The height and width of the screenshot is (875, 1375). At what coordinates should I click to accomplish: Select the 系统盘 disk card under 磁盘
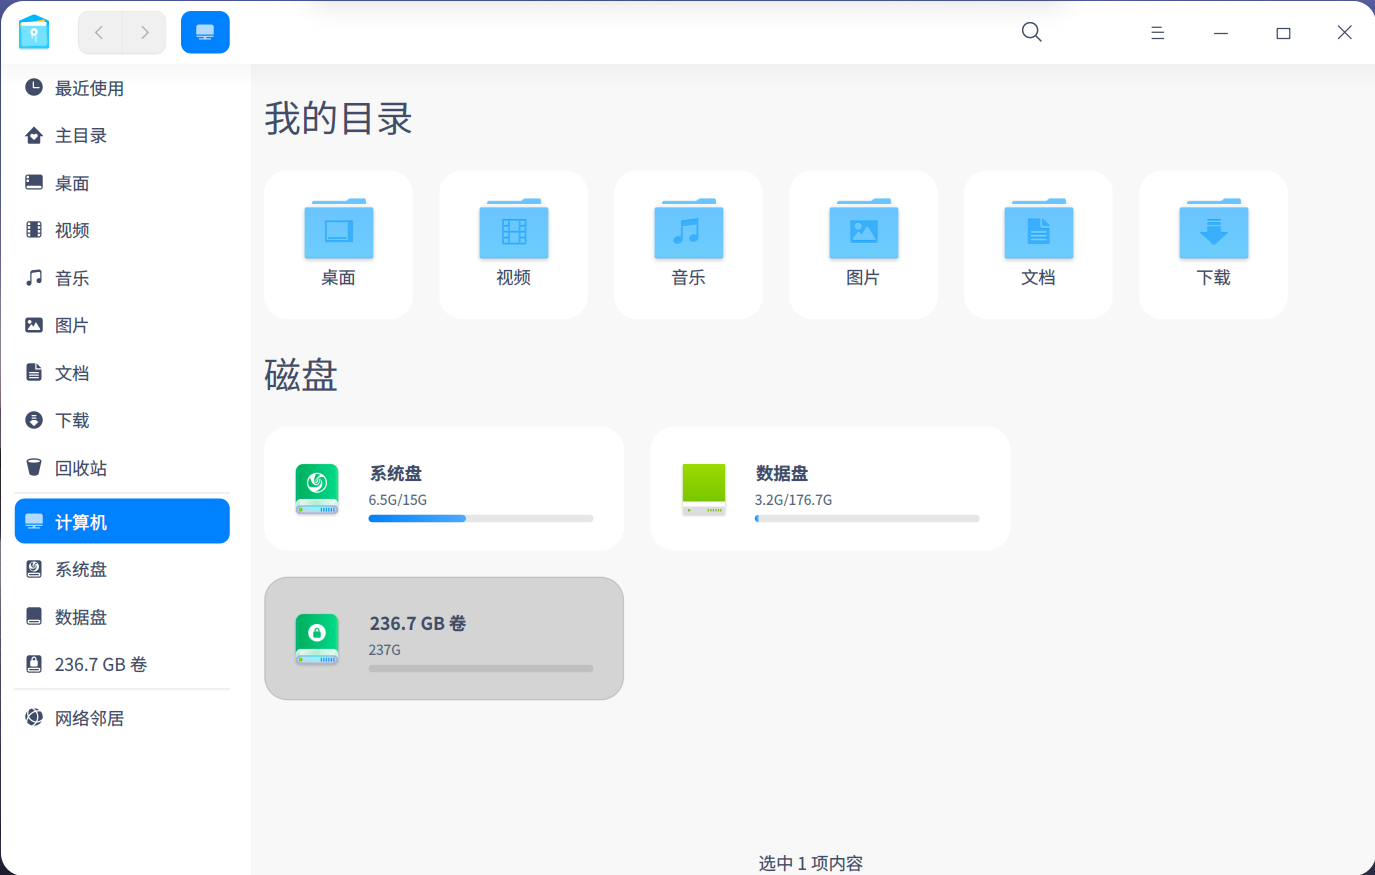click(x=444, y=489)
